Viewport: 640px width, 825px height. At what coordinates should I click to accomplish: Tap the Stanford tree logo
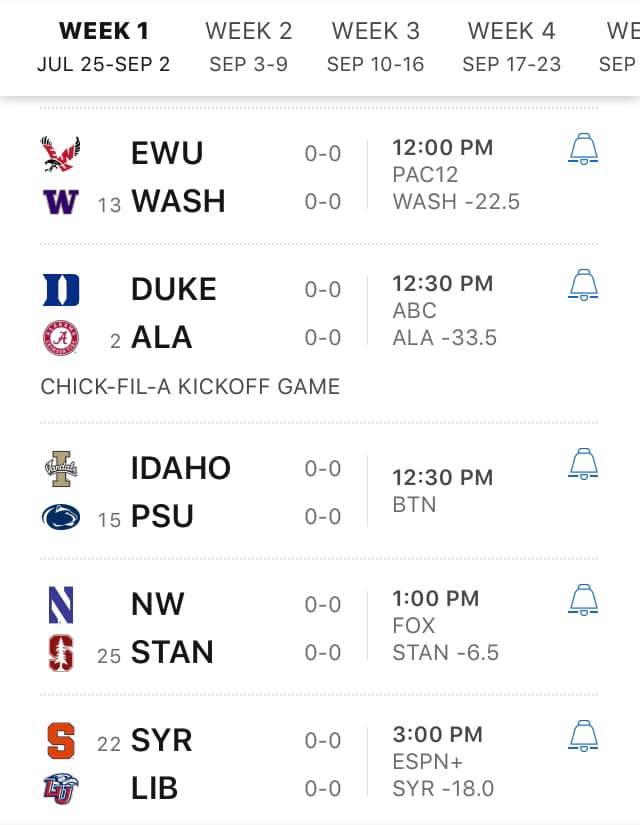(x=61, y=653)
